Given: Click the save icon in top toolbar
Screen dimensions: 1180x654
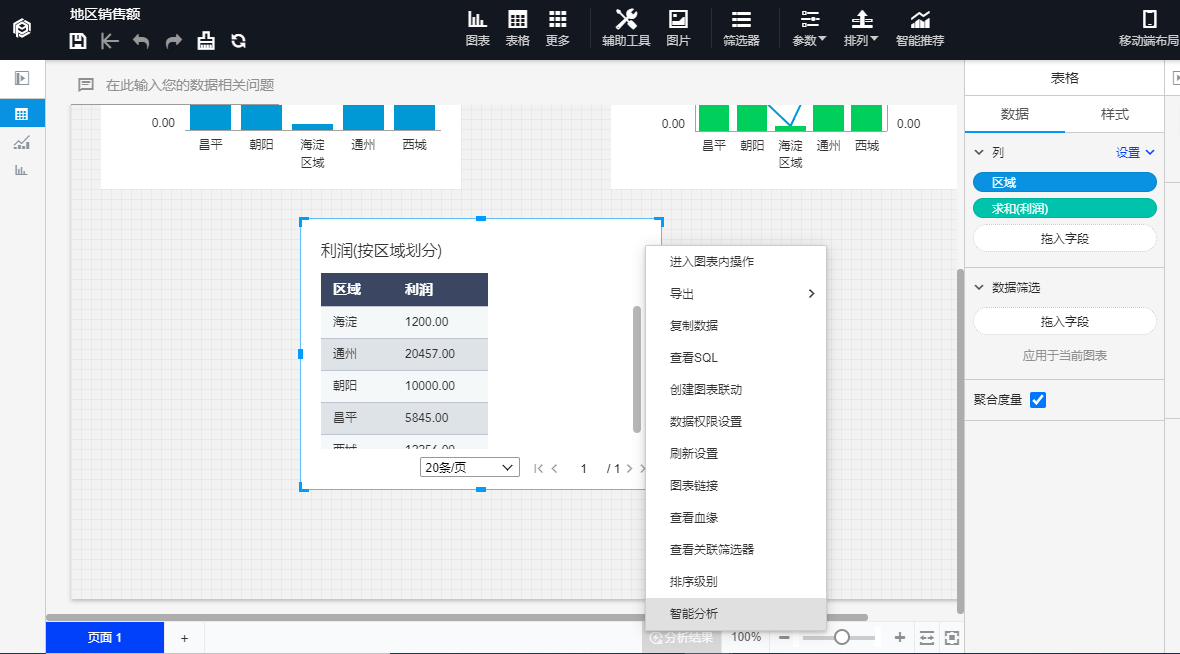Looking at the screenshot, I should 78,41.
